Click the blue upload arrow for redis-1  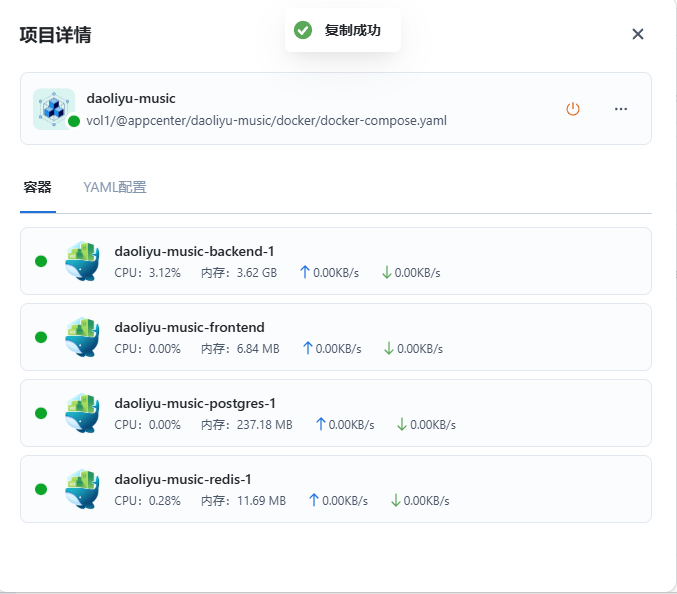314,500
